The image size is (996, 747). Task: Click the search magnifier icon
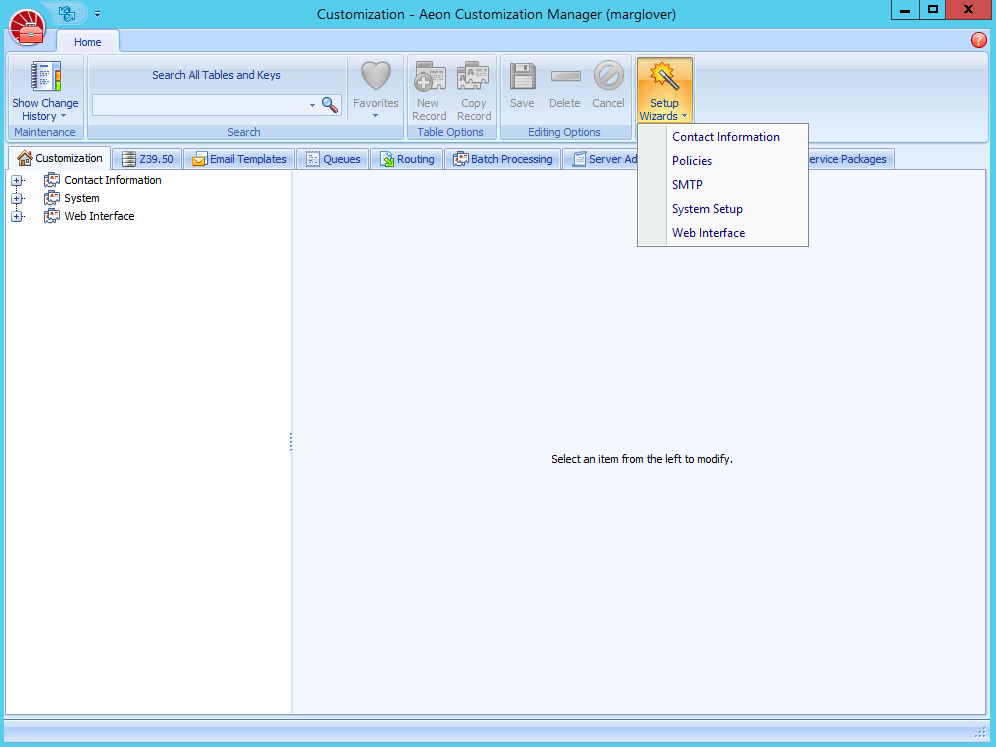point(330,104)
